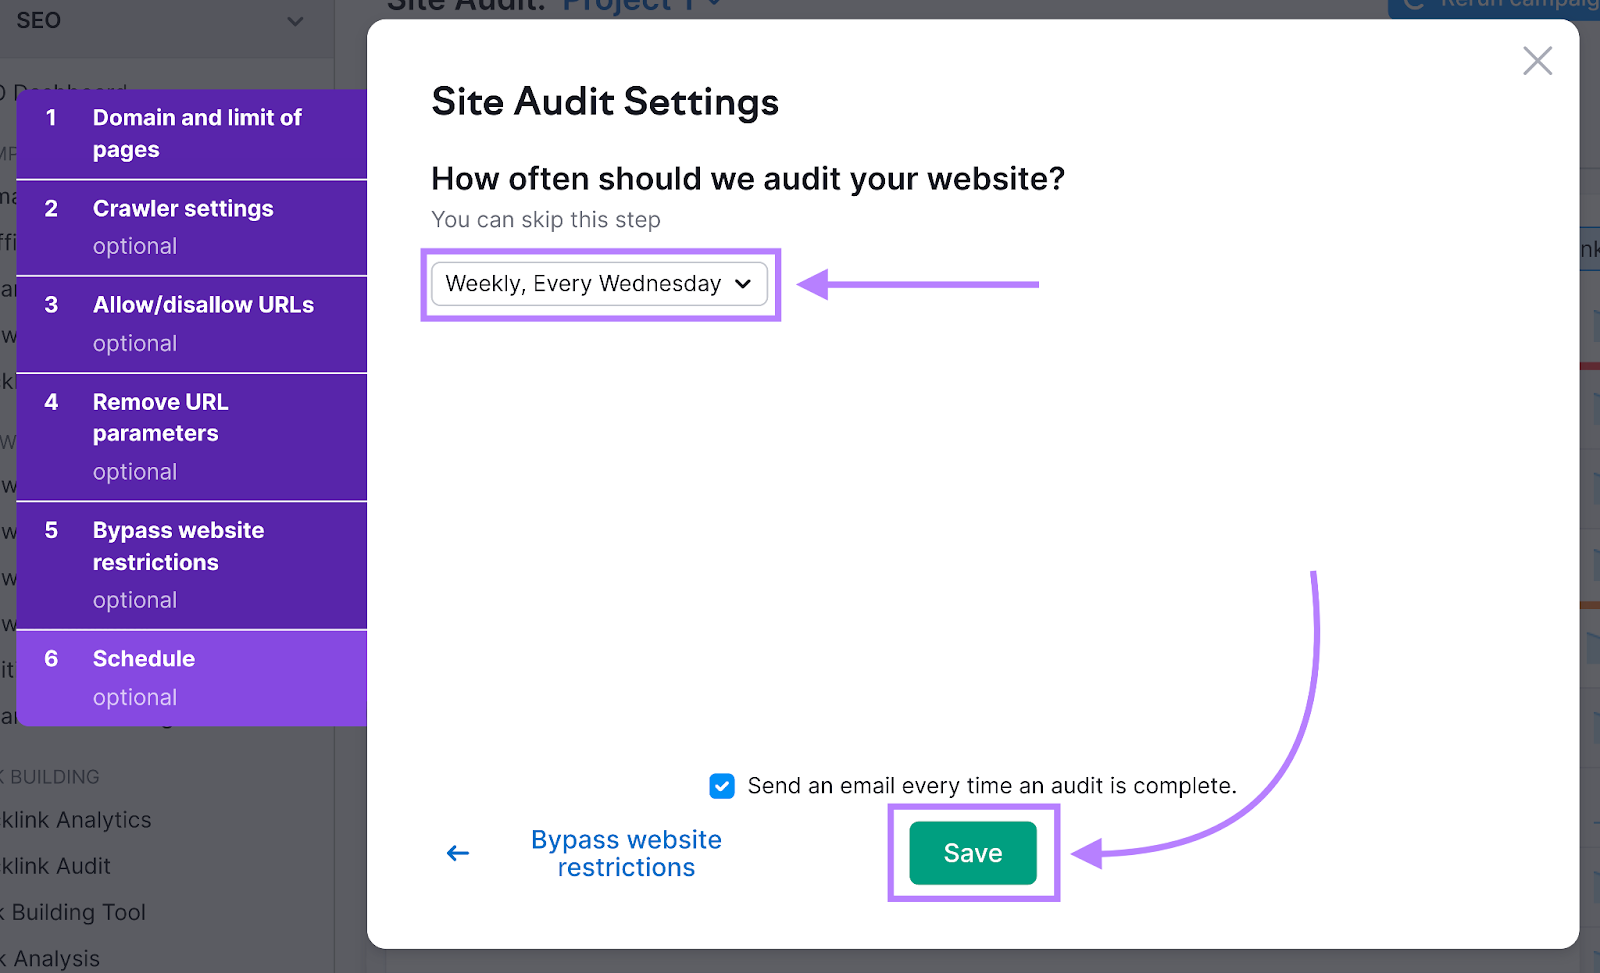The height and width of the screenshot is (973, 1600).
Task: Open the Crawler settings step
Action: click(192, 226)
